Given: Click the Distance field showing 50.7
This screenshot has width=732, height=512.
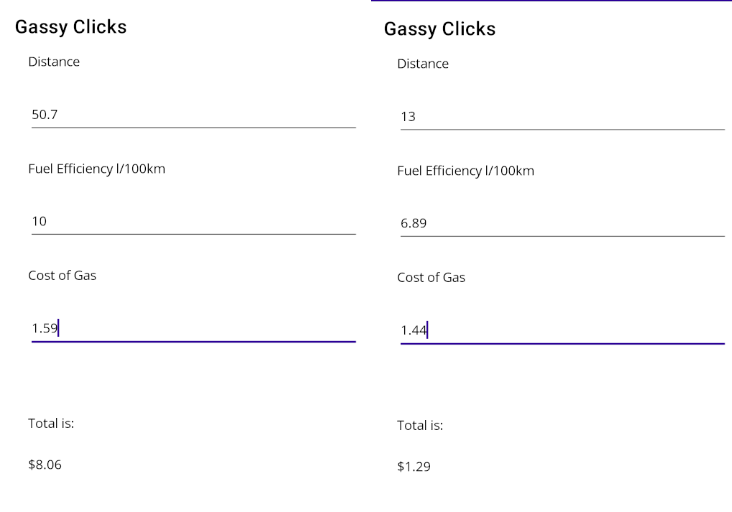Looking at the screenshot, I should point(193,114).
